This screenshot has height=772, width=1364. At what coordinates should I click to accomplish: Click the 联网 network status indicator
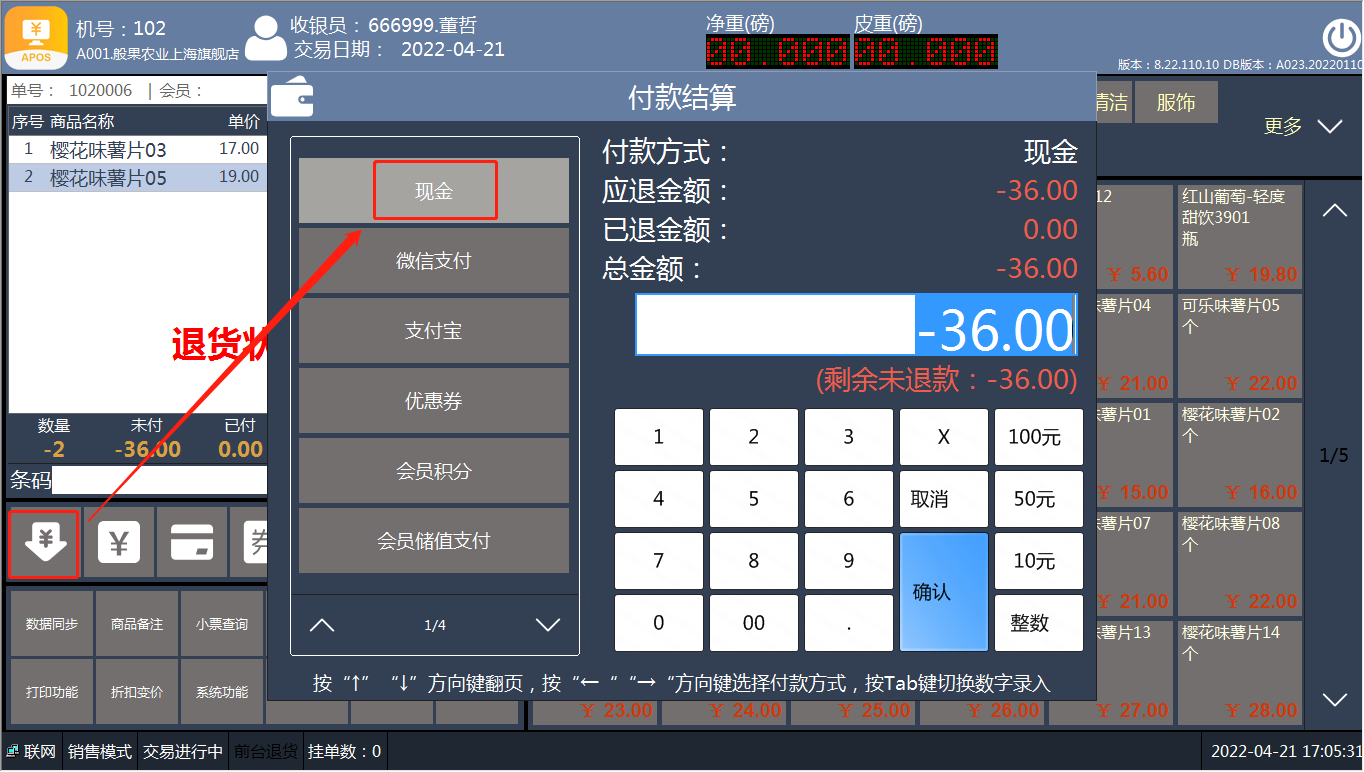32,752
